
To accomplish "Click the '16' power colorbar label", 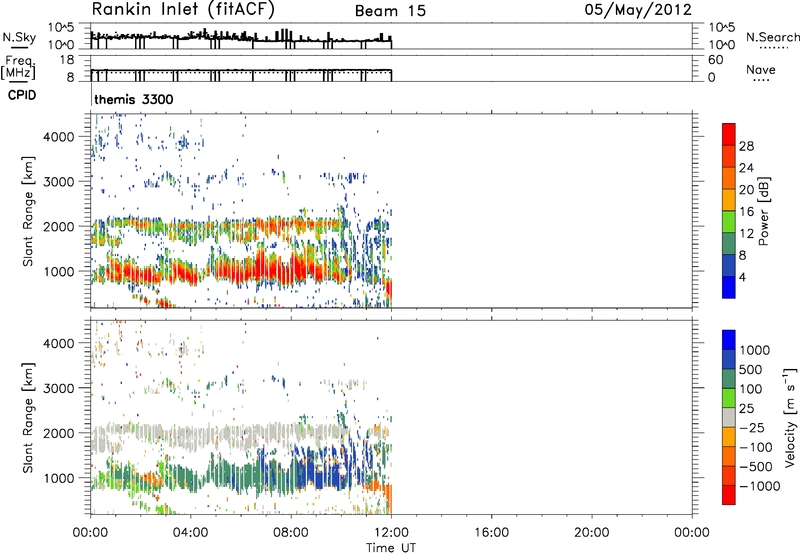I will 746,212.
